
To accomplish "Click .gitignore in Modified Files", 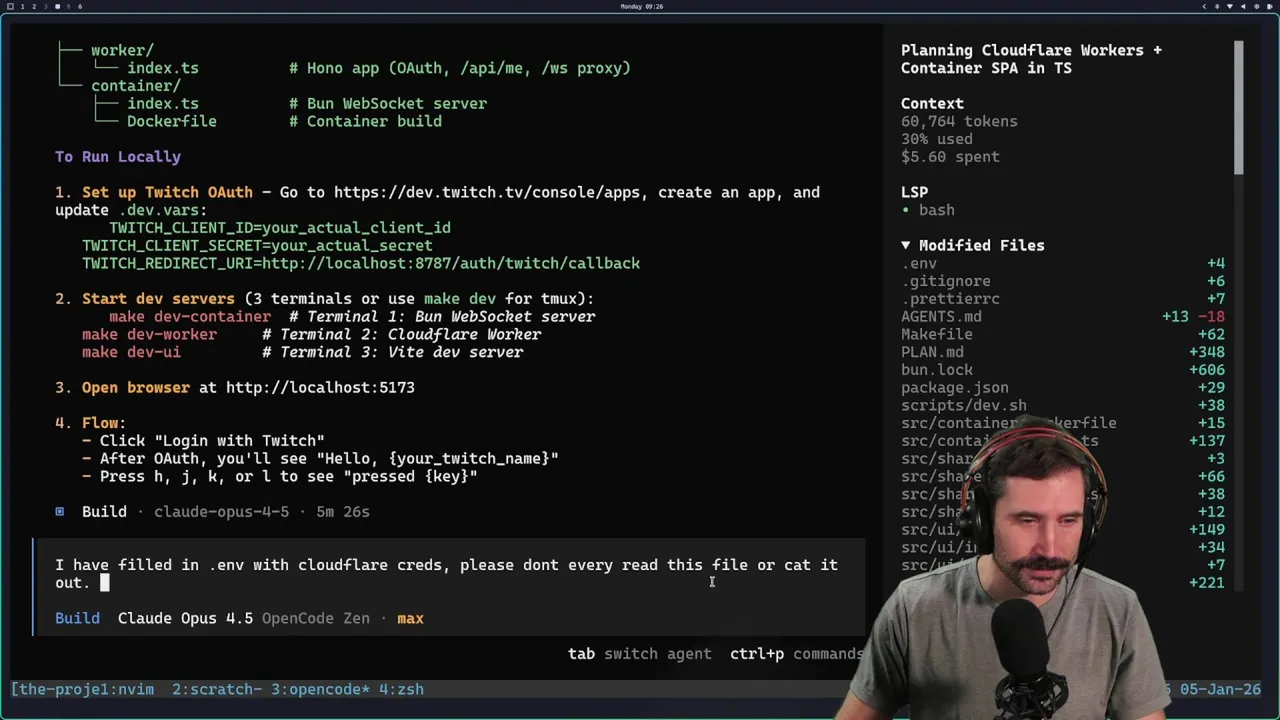I will [945, 281].
